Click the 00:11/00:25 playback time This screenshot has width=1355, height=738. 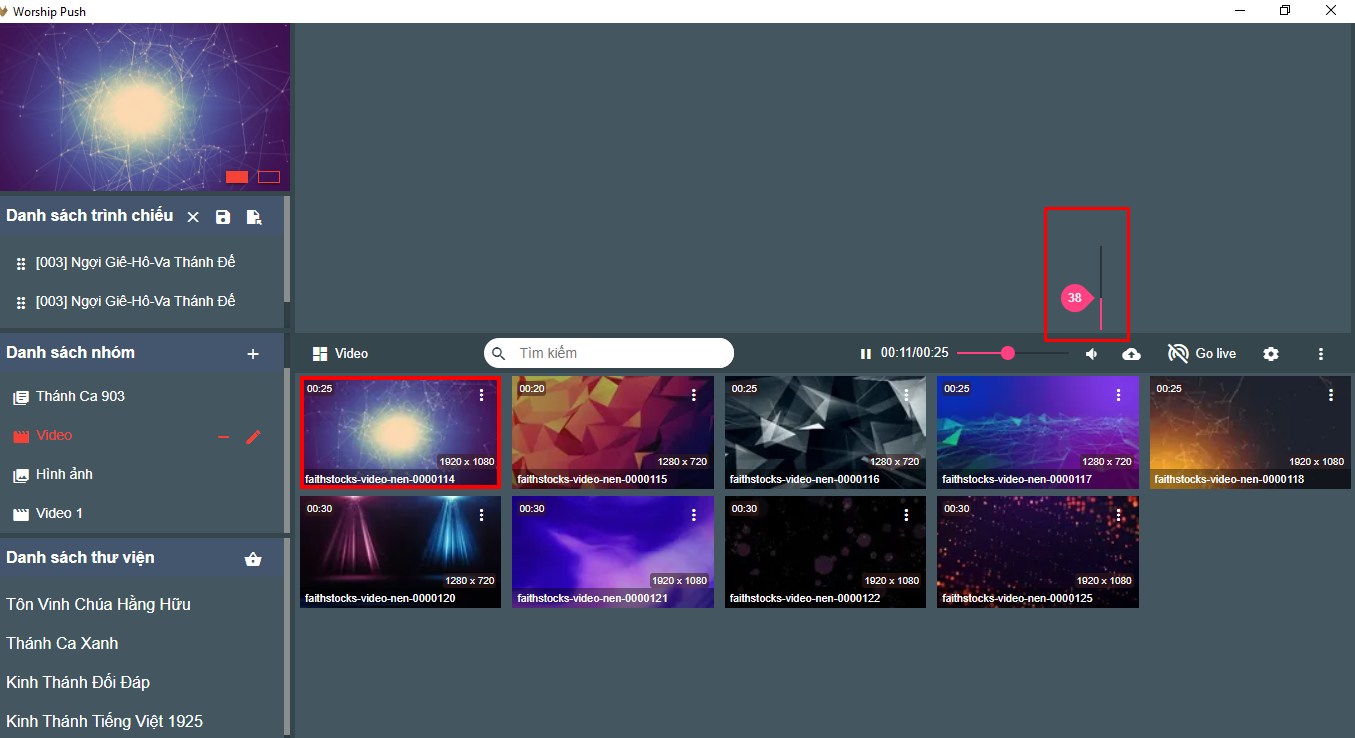pos(914,354)
